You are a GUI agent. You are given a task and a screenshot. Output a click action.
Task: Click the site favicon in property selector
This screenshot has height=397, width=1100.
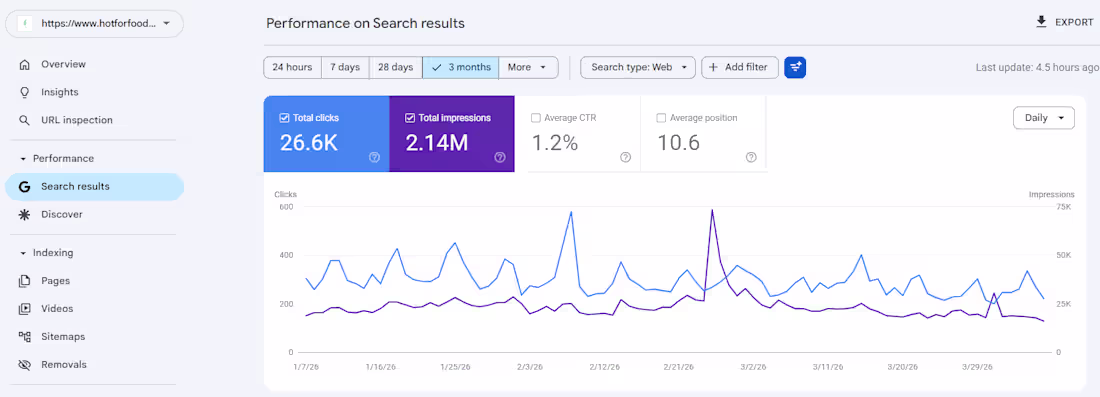pyautogui.click(x=25, y=23)
